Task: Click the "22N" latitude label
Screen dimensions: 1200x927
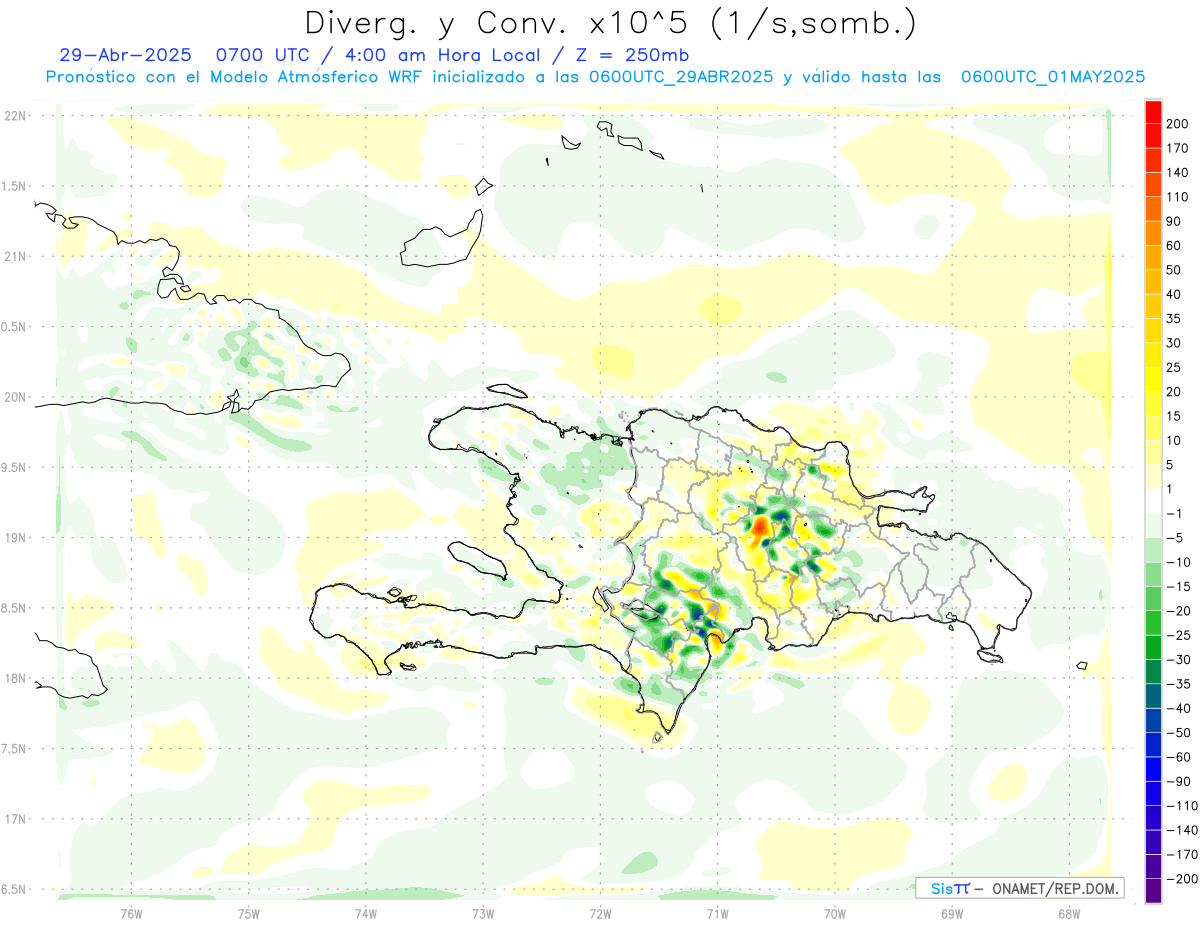Action: tap(14, 116)
